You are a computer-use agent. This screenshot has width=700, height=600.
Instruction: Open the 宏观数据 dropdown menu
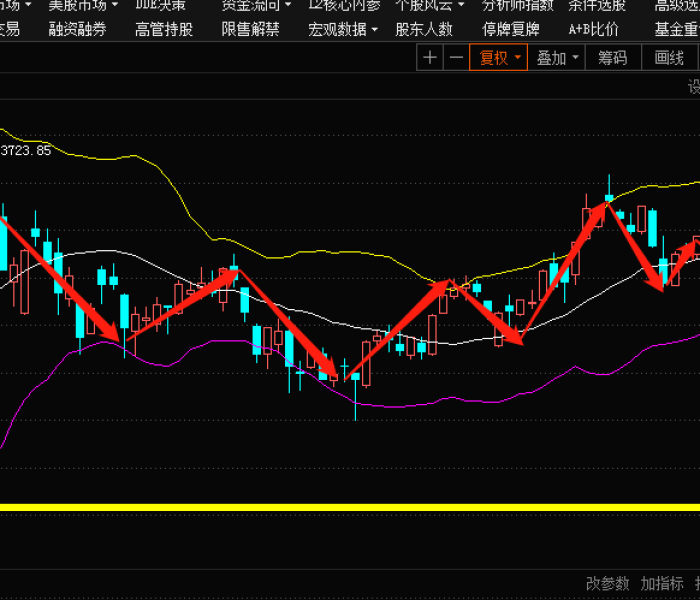pyautogui.click(x=343, y=29)
